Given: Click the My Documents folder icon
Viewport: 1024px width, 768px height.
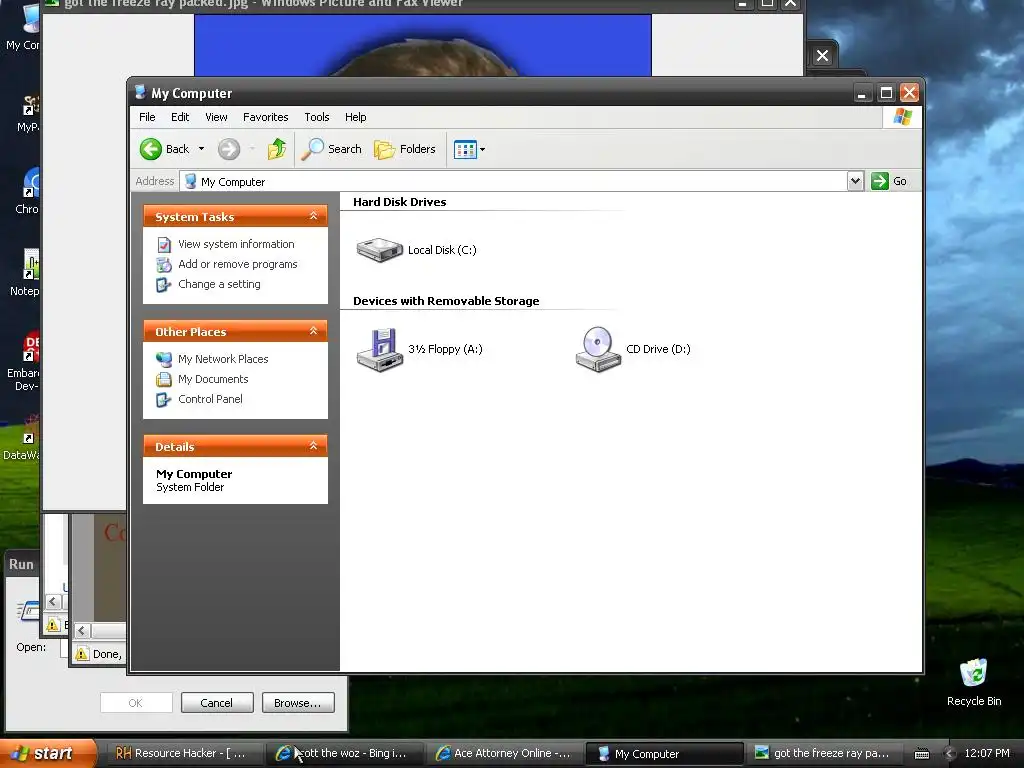Looking at the screenshot, I should pyautogui.click(x=164, y=379).
